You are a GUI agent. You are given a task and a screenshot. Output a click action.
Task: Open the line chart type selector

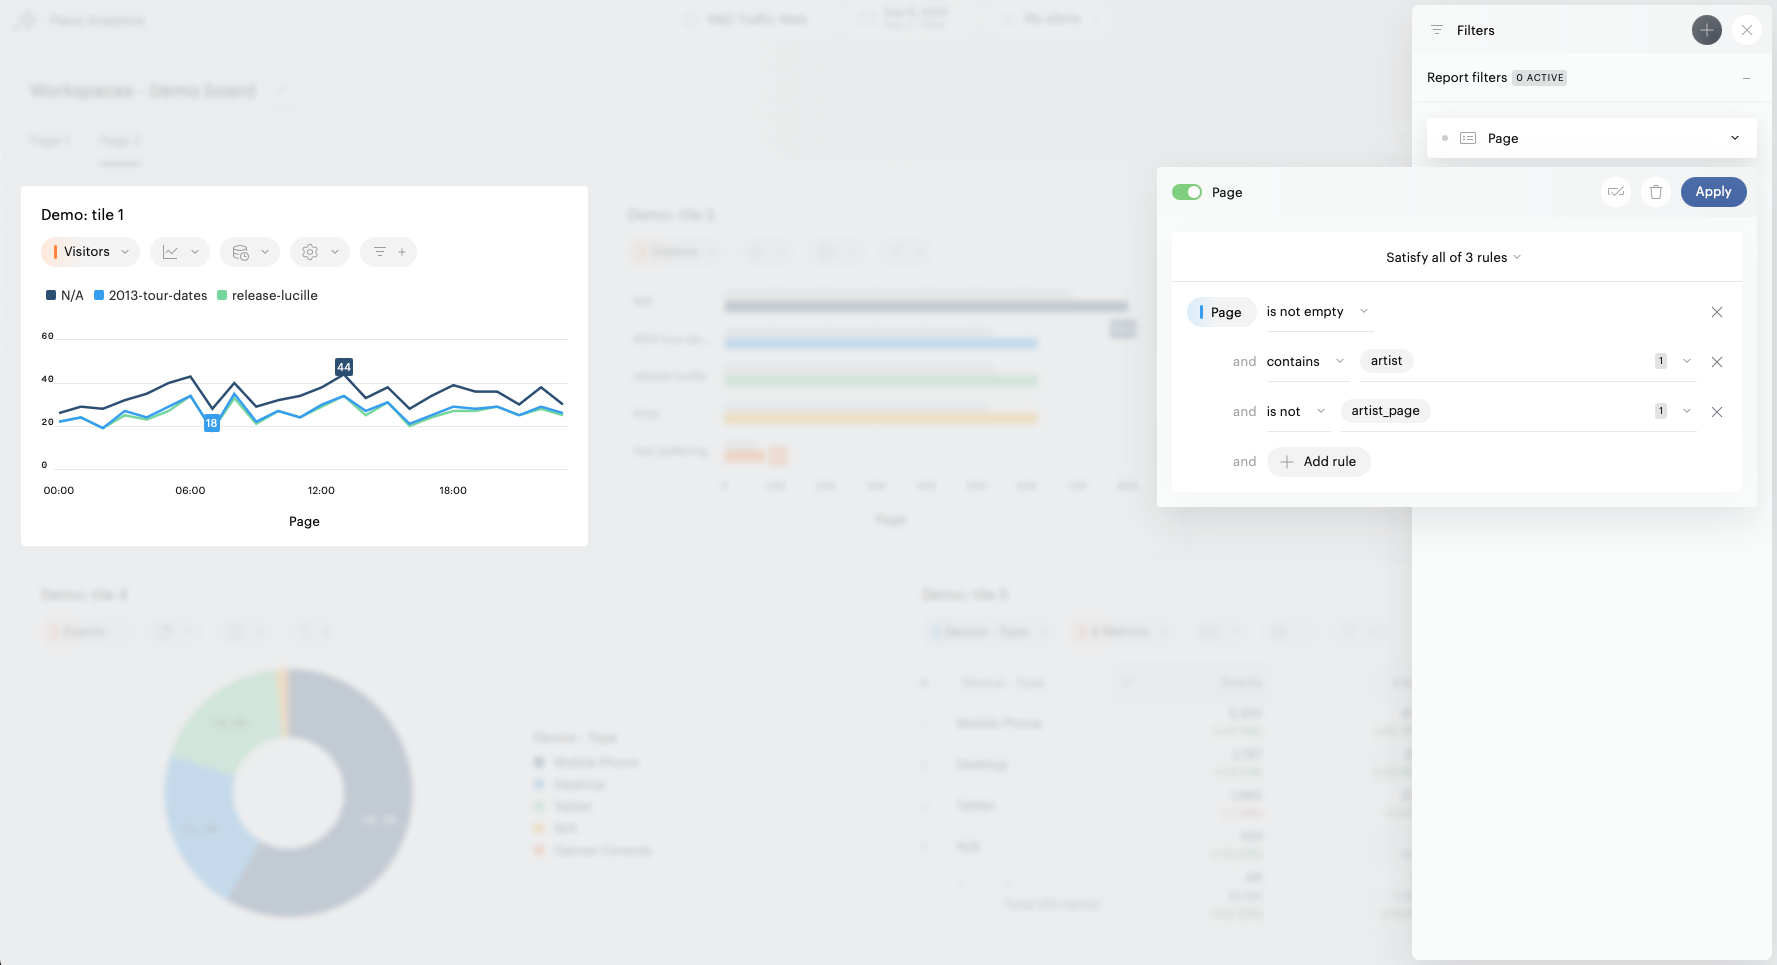(180, 252)
